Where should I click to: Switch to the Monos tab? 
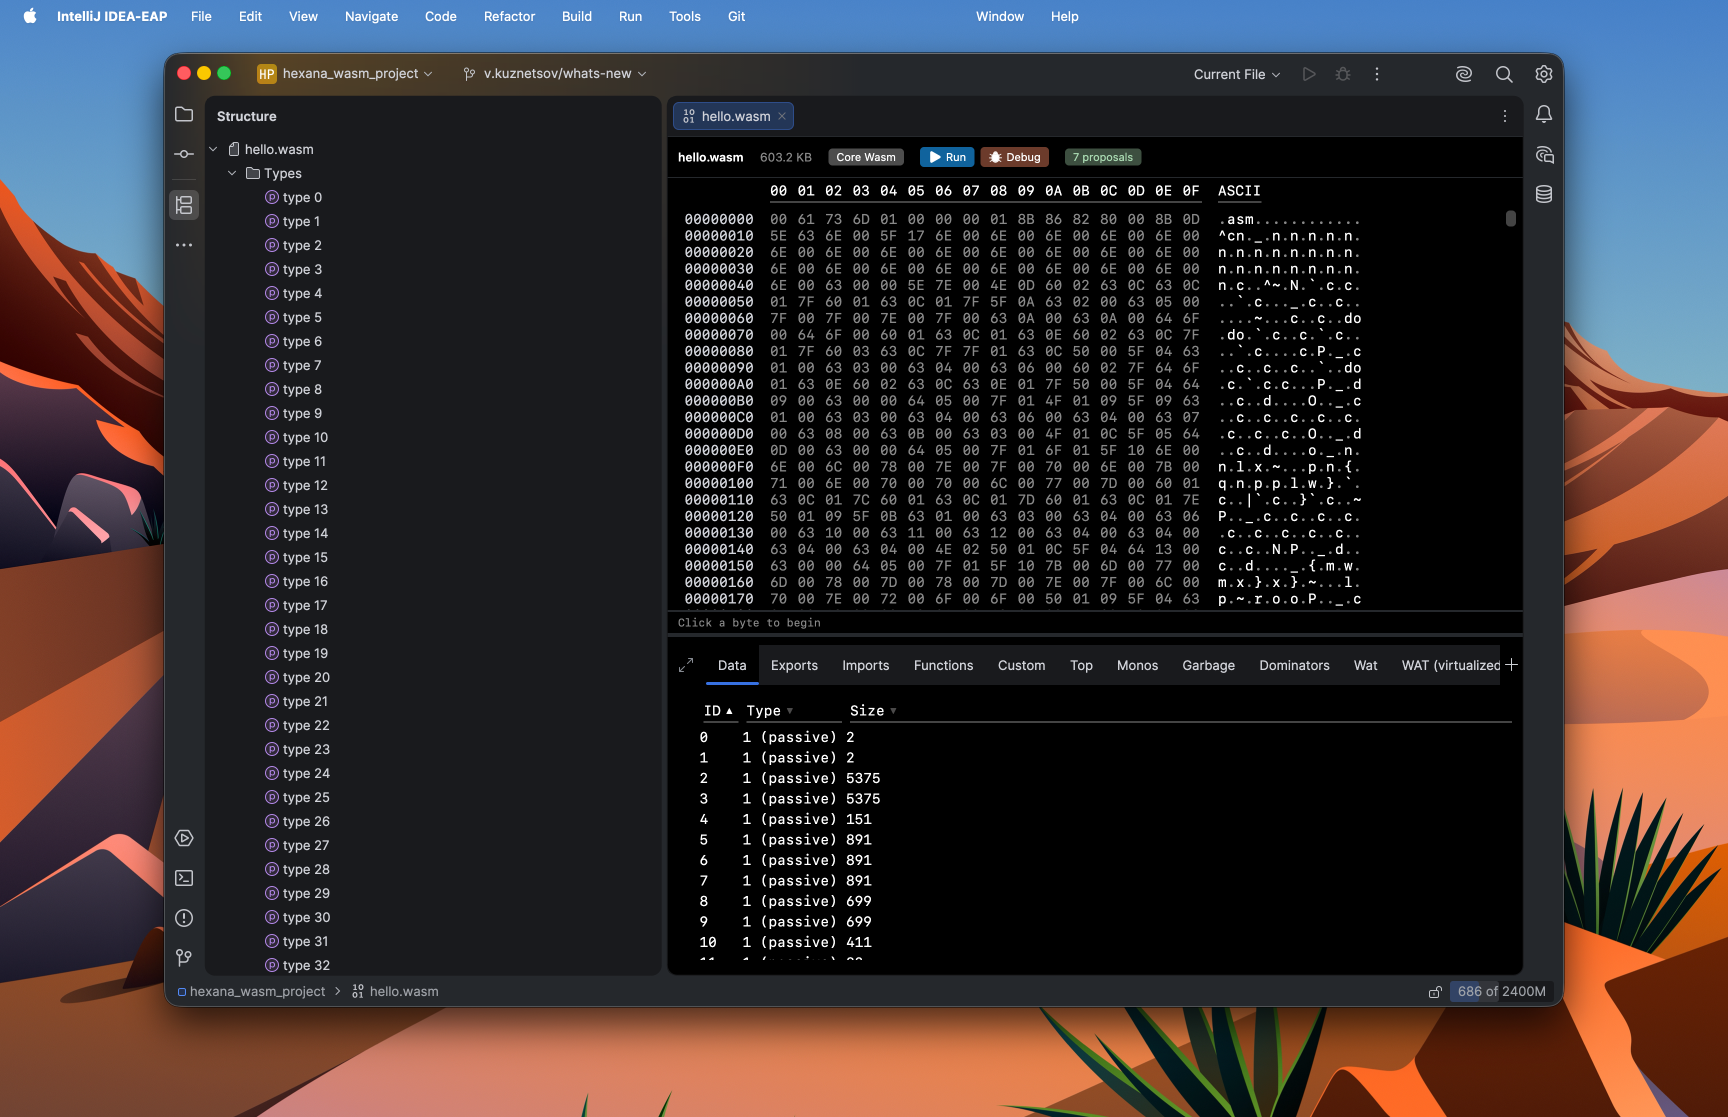coord(1137,665)
